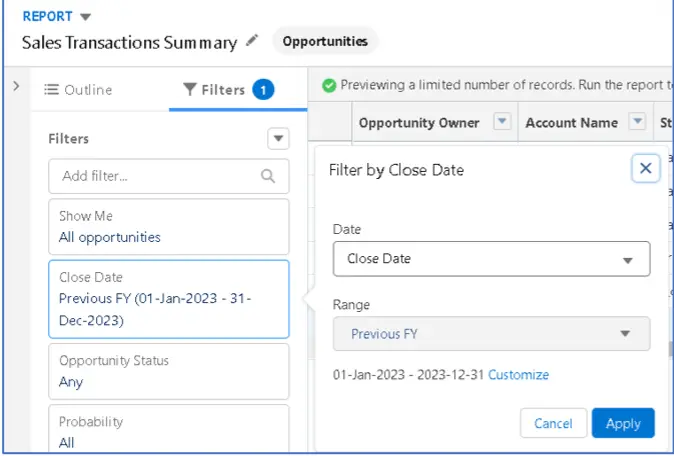Open the Close Date field dropdown

tap(491, 259)
